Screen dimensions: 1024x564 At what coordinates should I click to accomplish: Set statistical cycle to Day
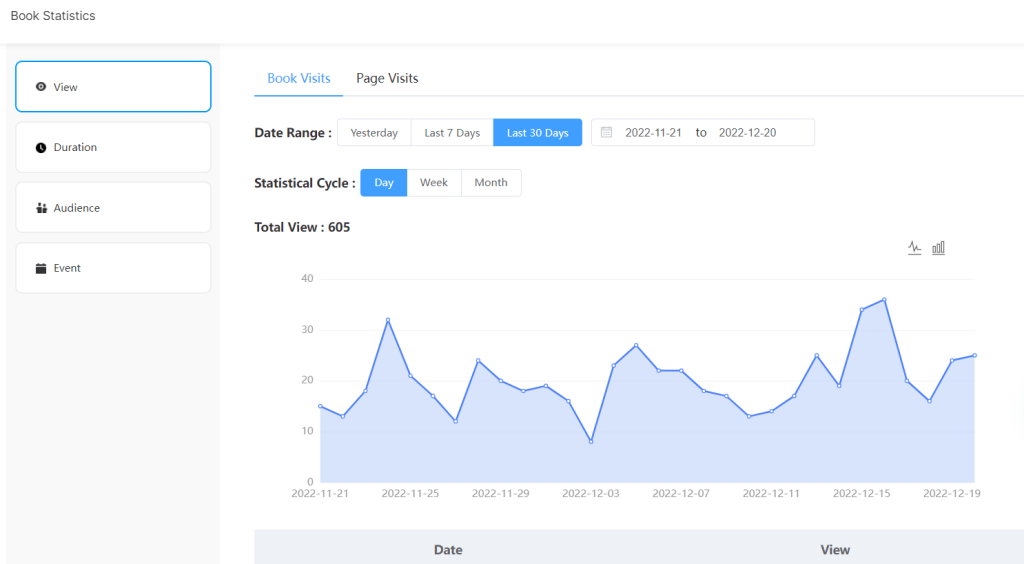click(x=384, y=183)
